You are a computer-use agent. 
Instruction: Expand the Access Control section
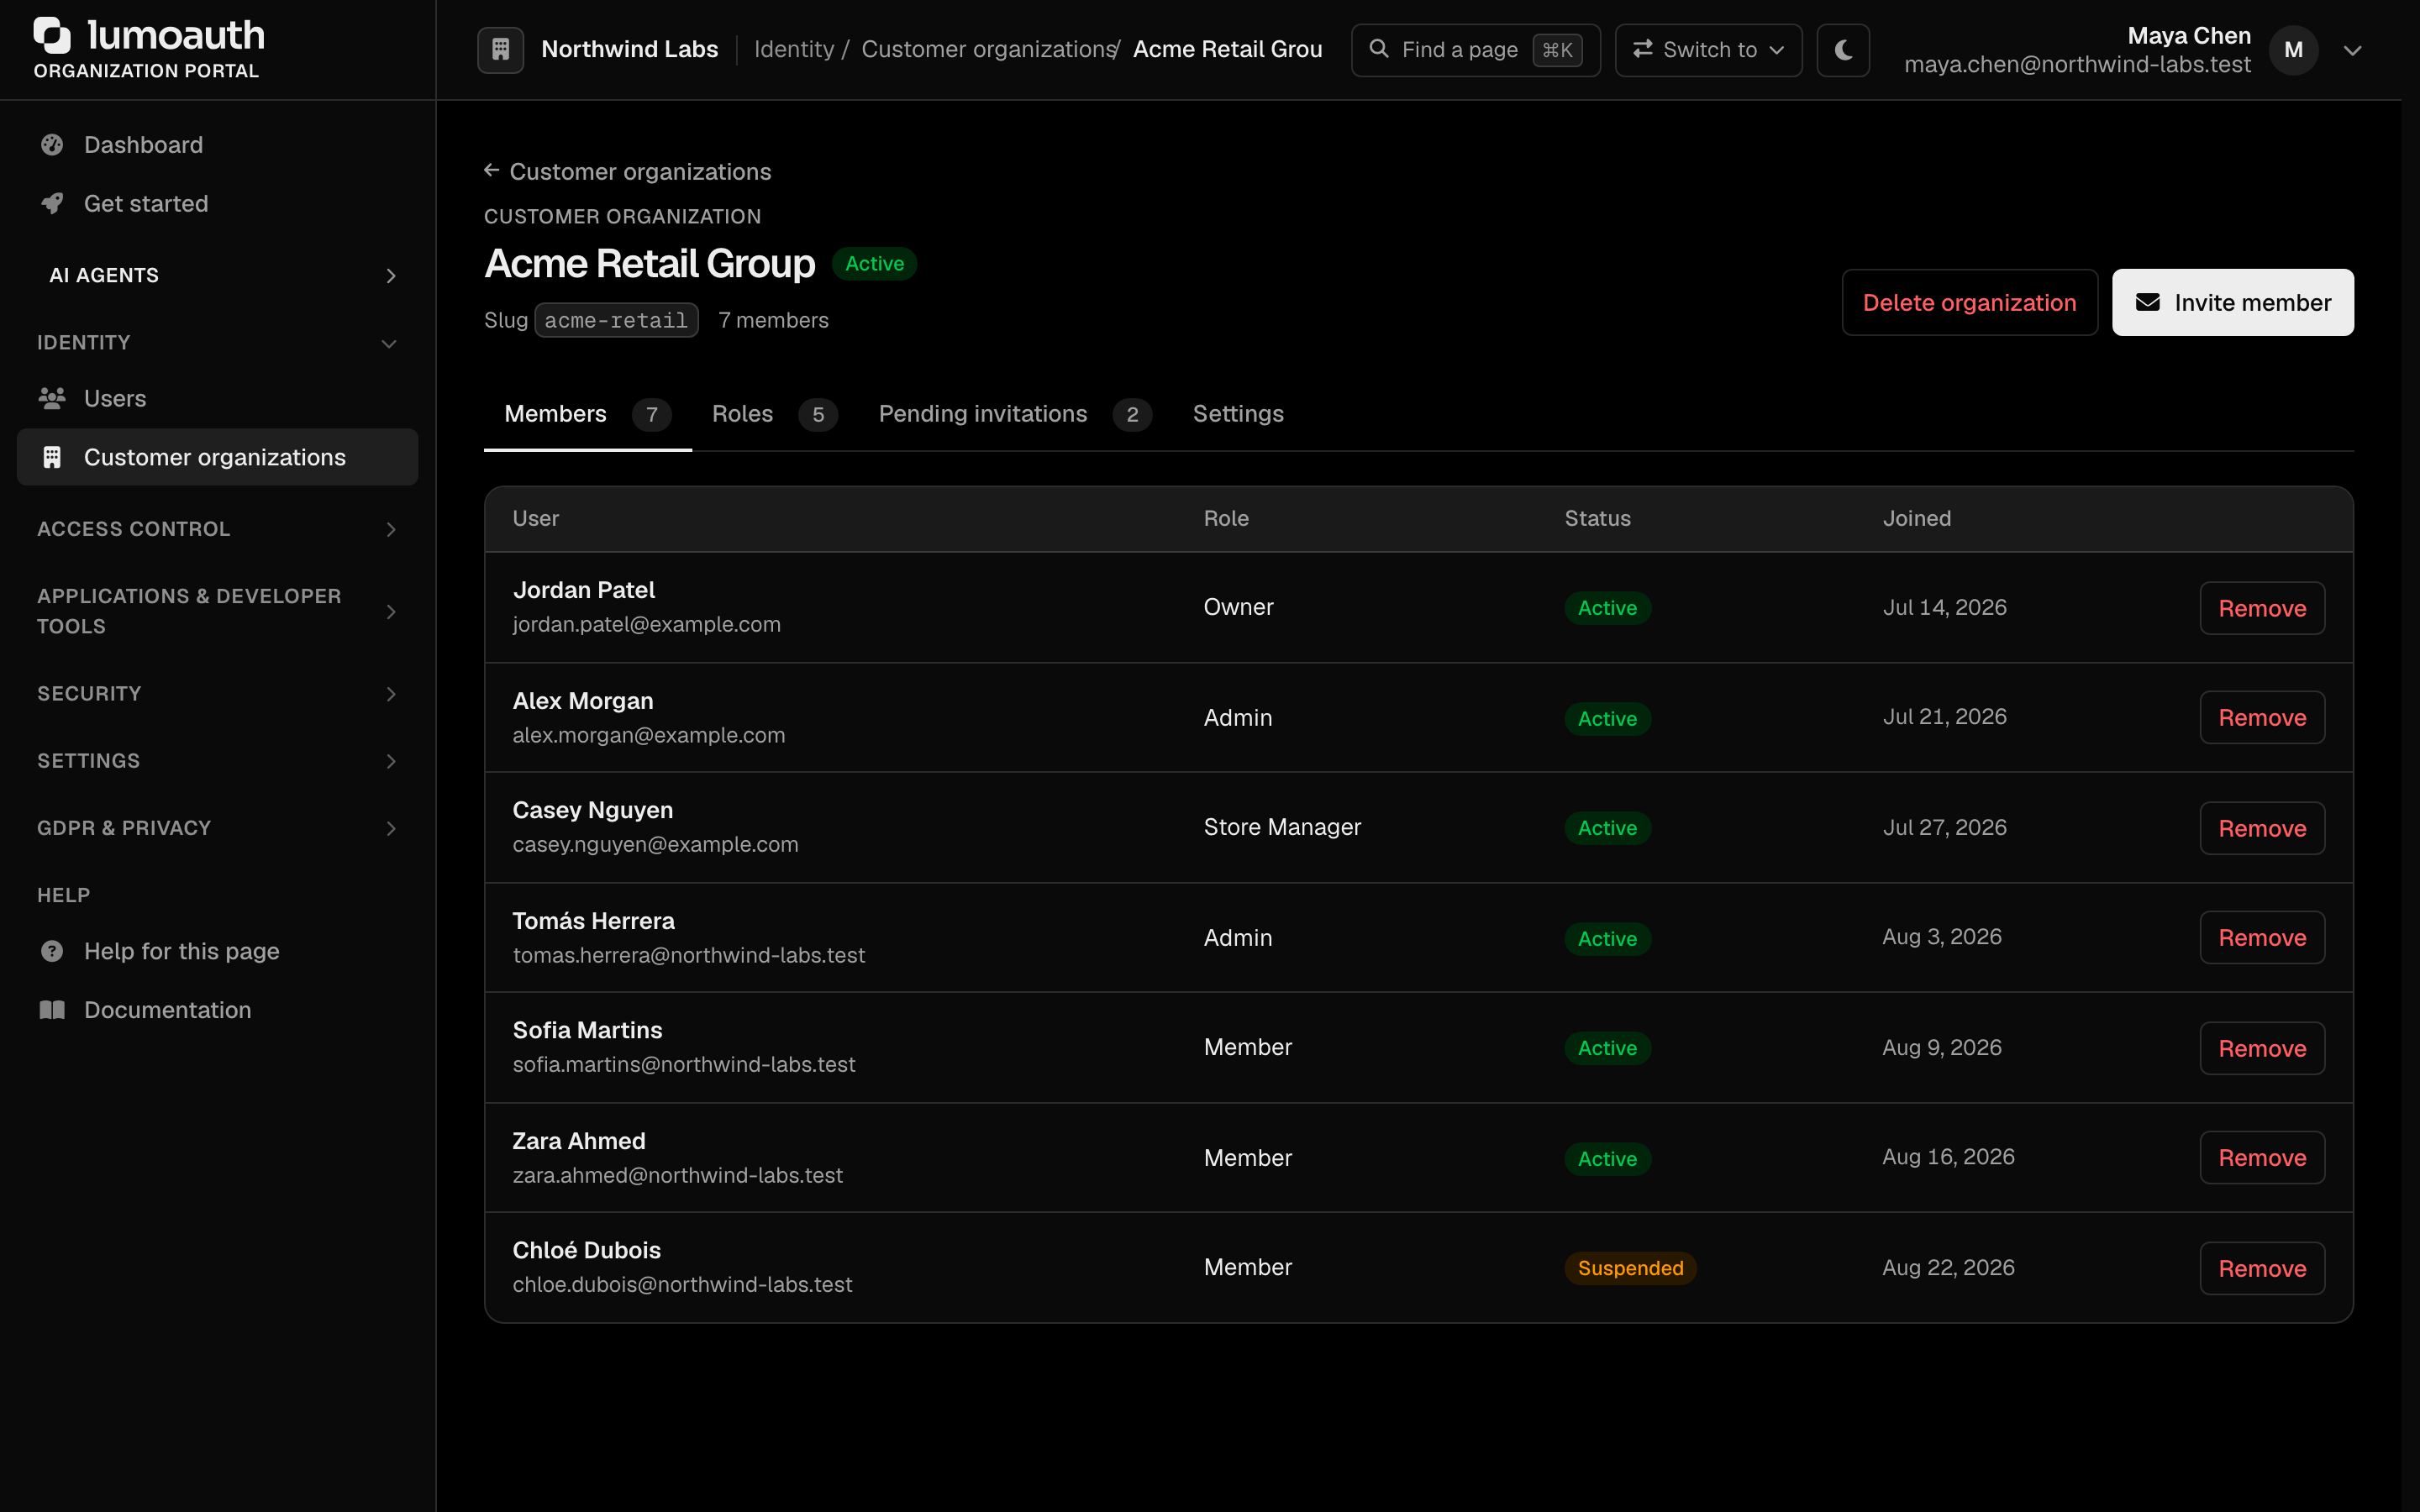pyautogui.click(x=218, y=529)
